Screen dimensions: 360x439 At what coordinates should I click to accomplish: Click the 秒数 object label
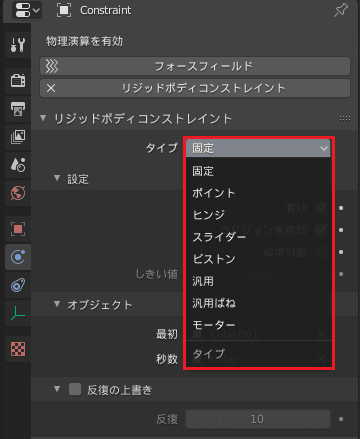[x=167, y=359]
